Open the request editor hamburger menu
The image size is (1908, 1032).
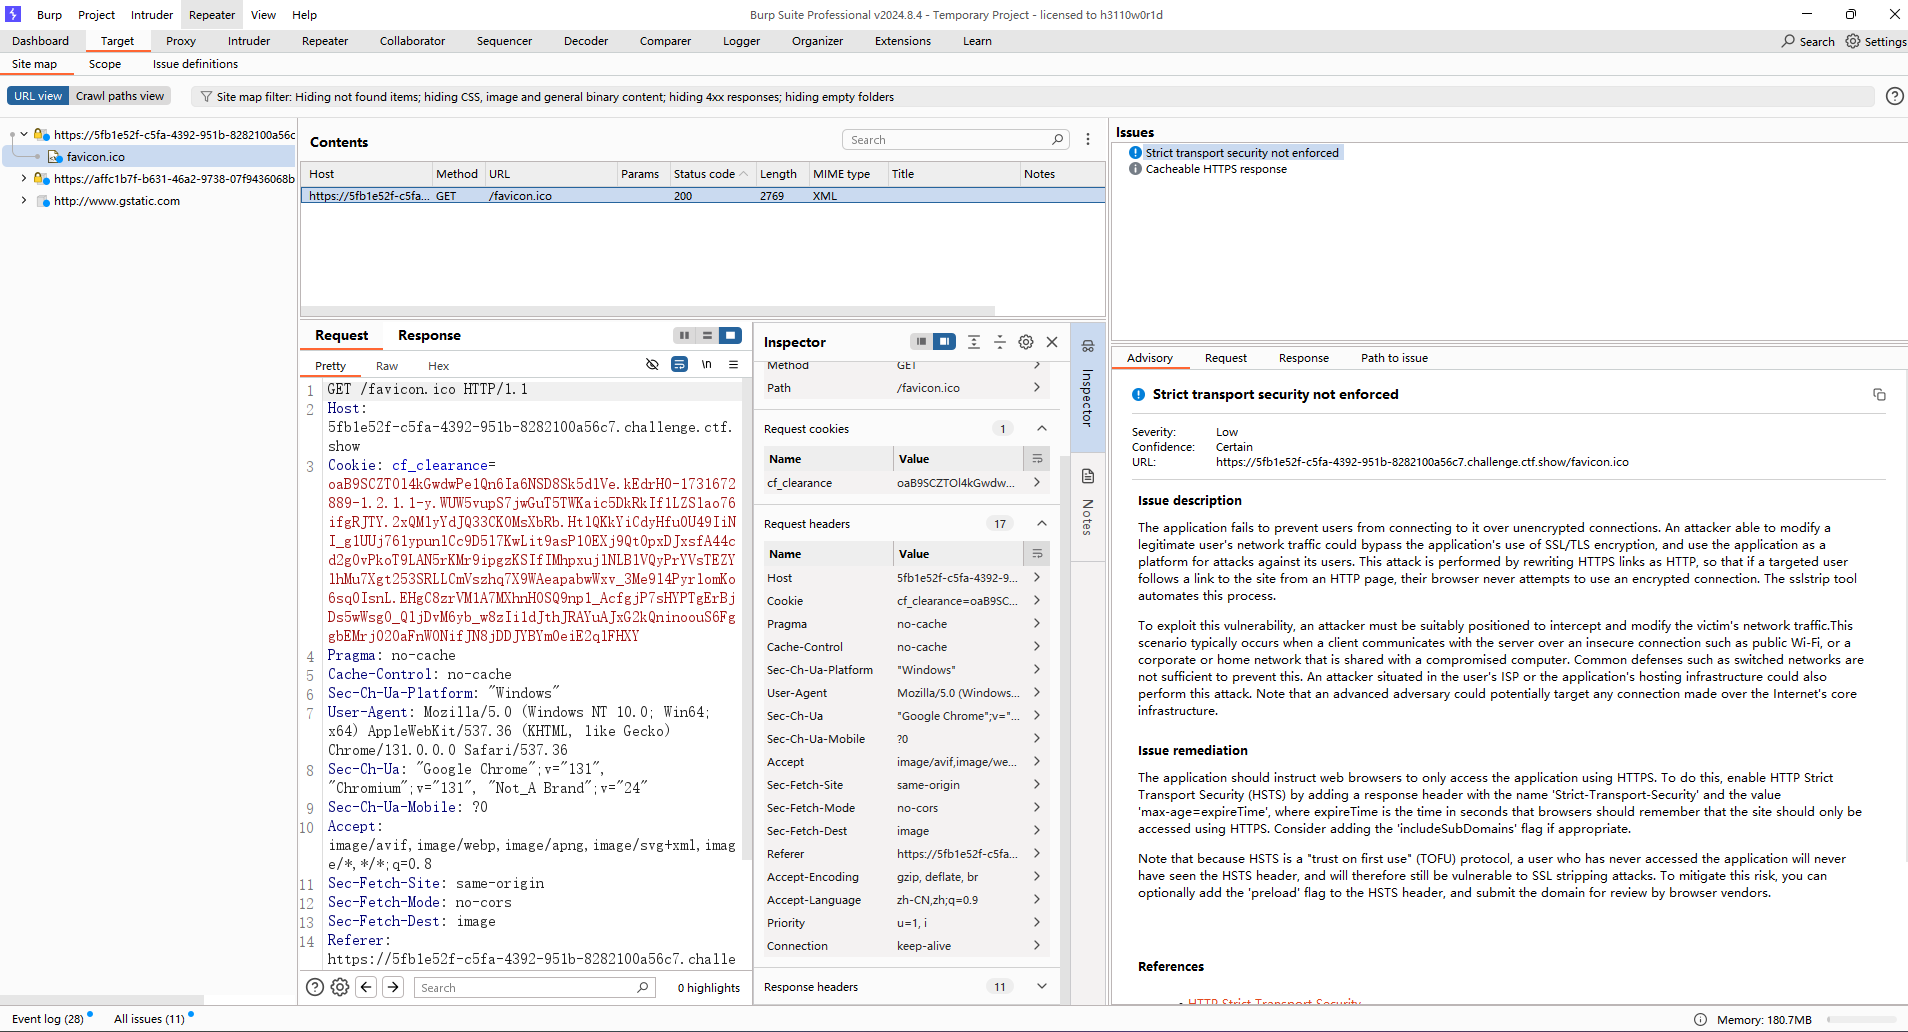(733, 365)
